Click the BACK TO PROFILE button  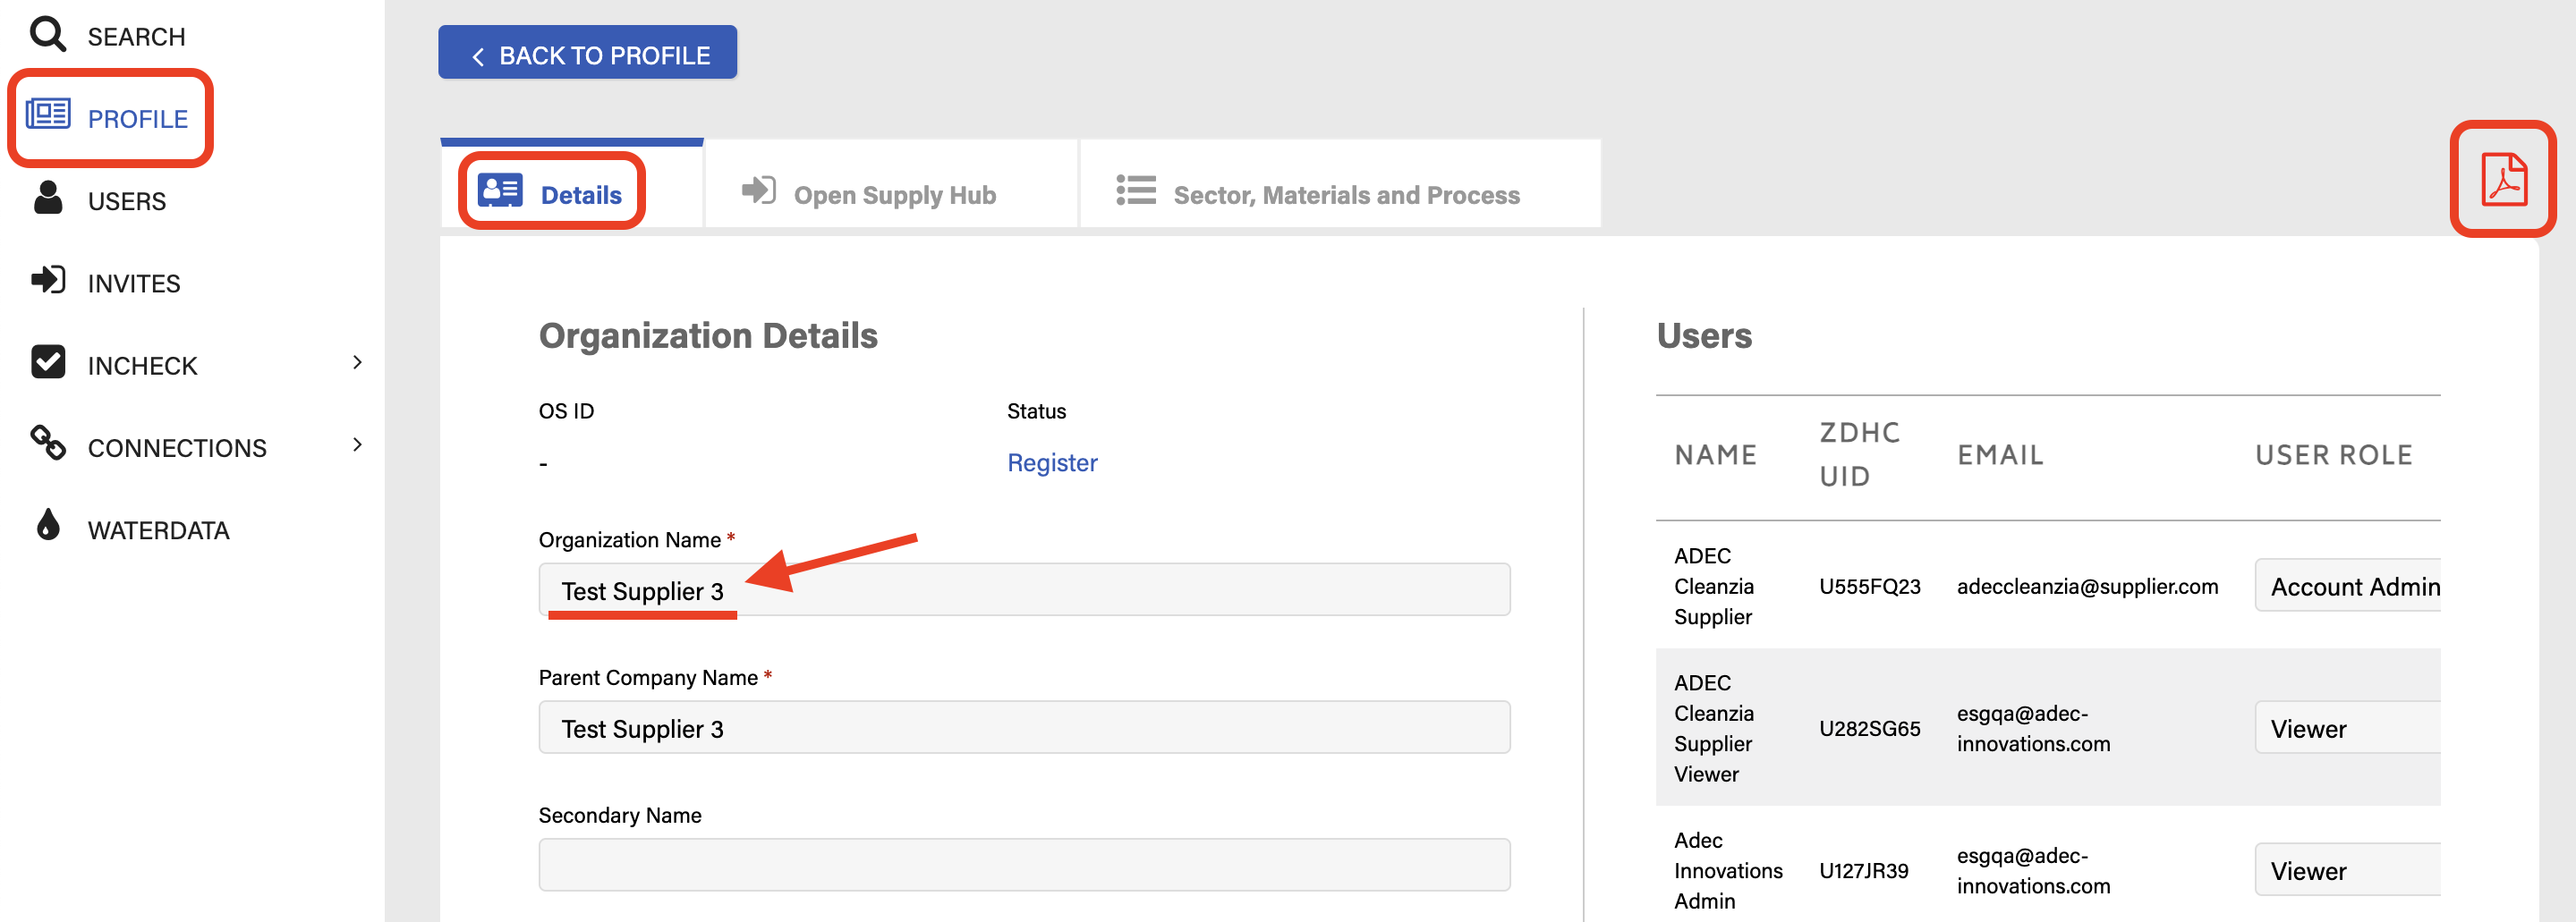587,52
